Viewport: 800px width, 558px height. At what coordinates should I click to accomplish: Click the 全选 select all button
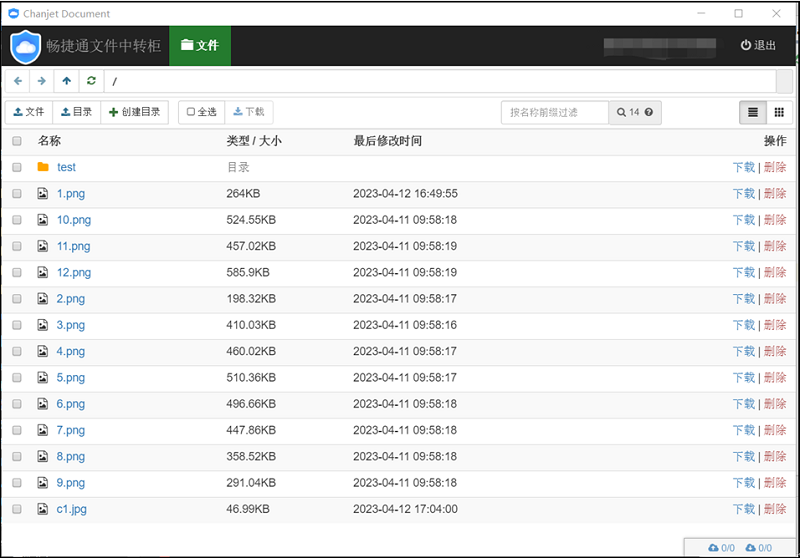point(202,112)
